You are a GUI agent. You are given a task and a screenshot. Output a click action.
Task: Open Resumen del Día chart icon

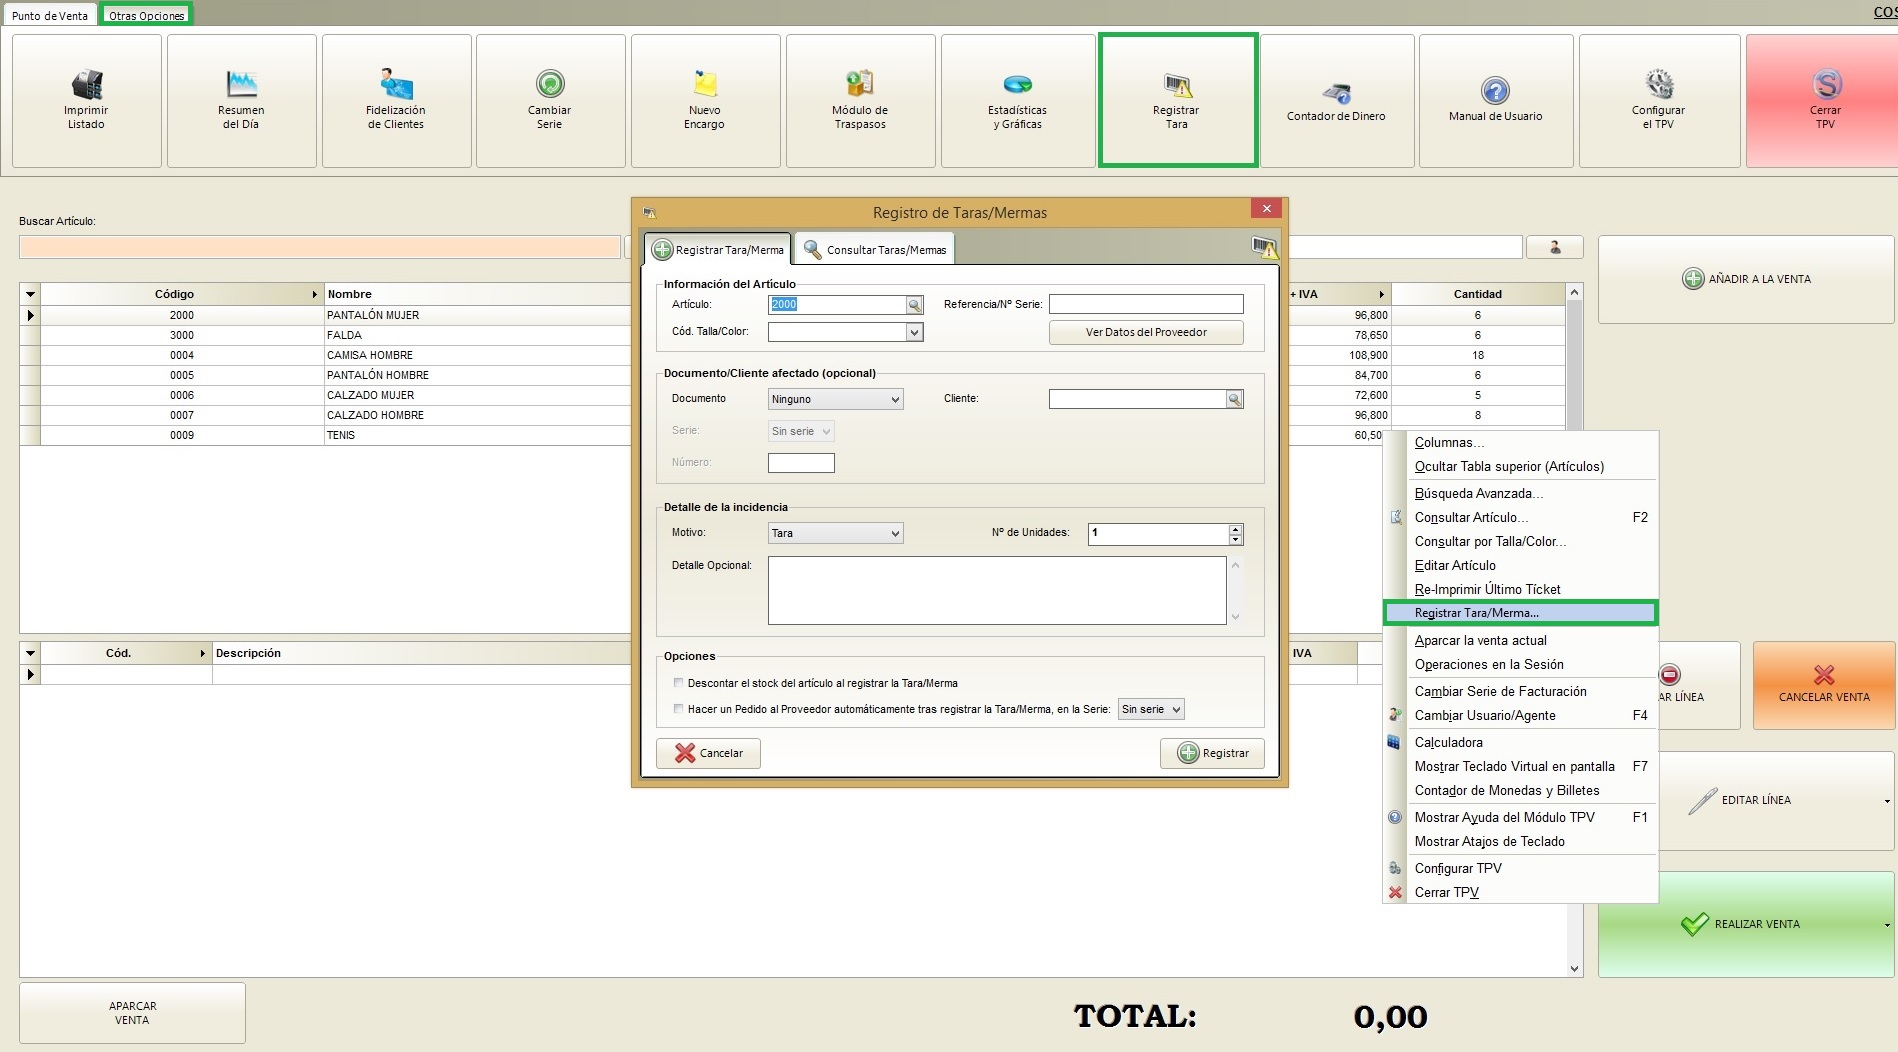tap(241, 85)
